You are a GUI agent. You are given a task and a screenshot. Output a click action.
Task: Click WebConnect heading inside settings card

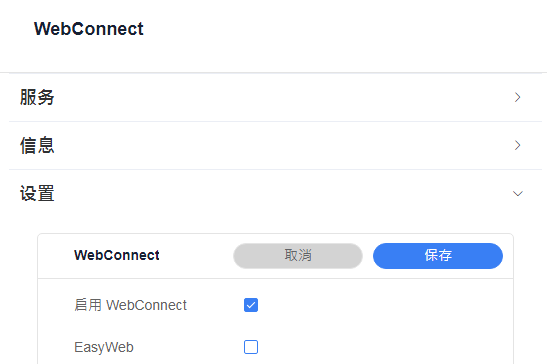(117, 255)
